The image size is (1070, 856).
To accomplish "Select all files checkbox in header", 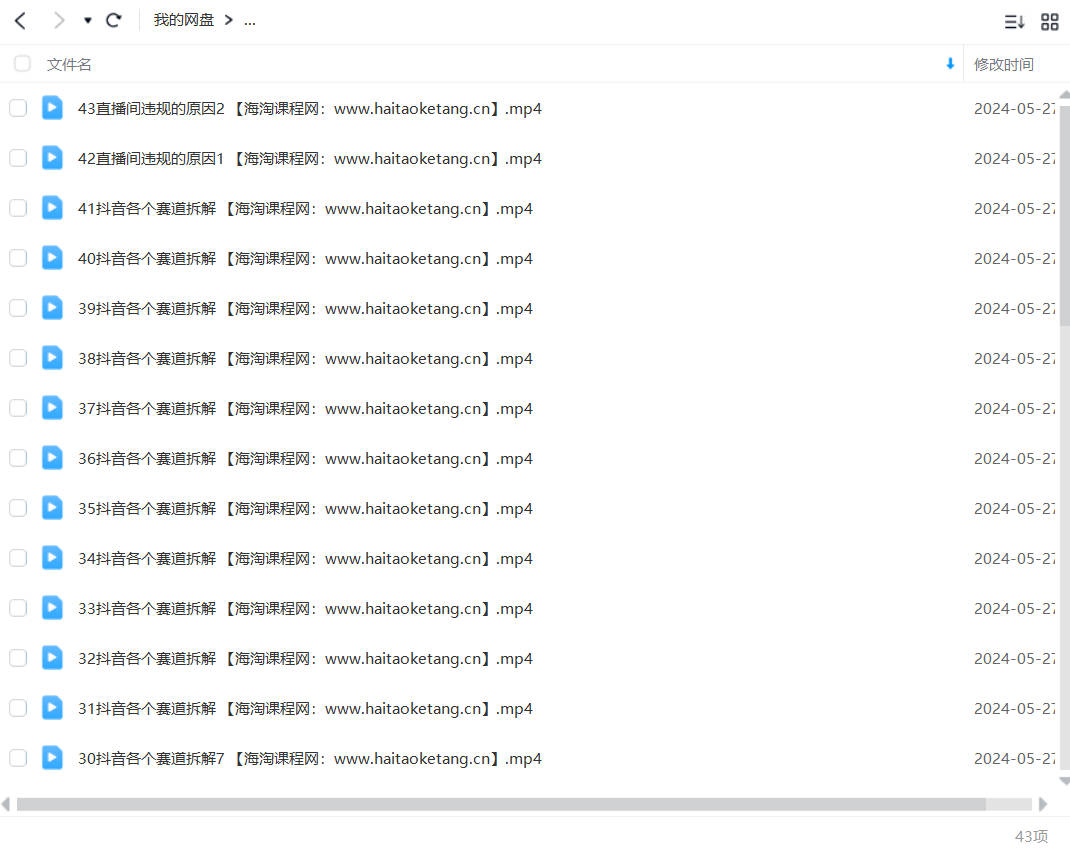I will pyautogui.click(x=23, y=63).
